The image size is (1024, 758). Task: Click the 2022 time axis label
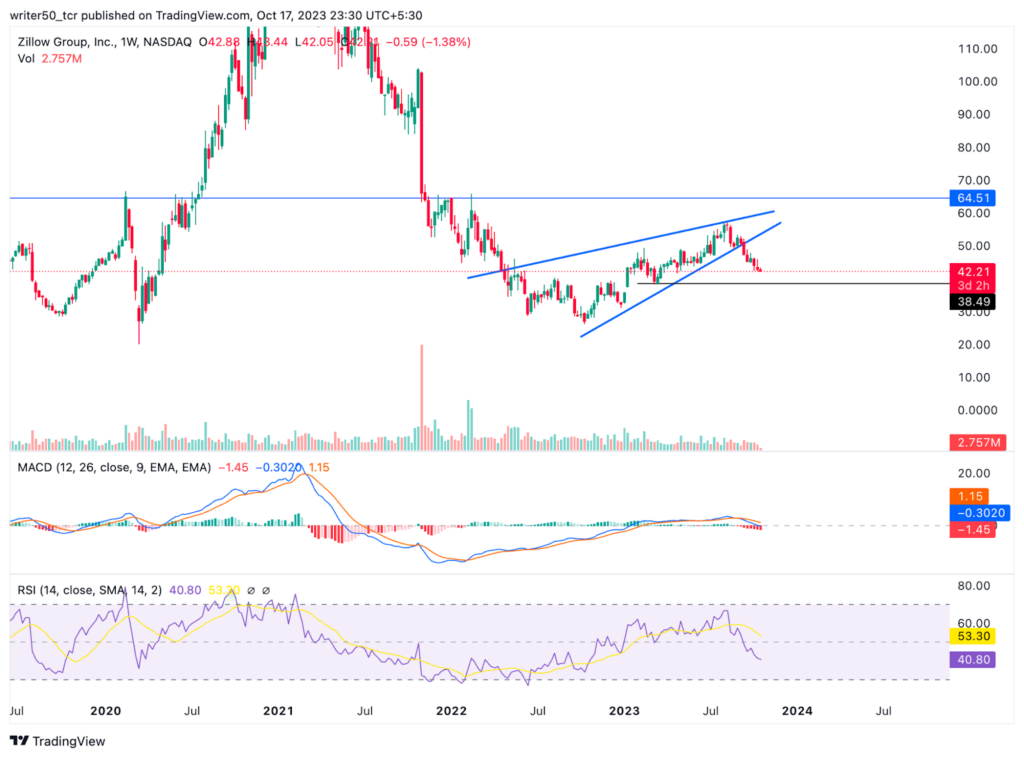pyautogui.click(x=451, y=710)
